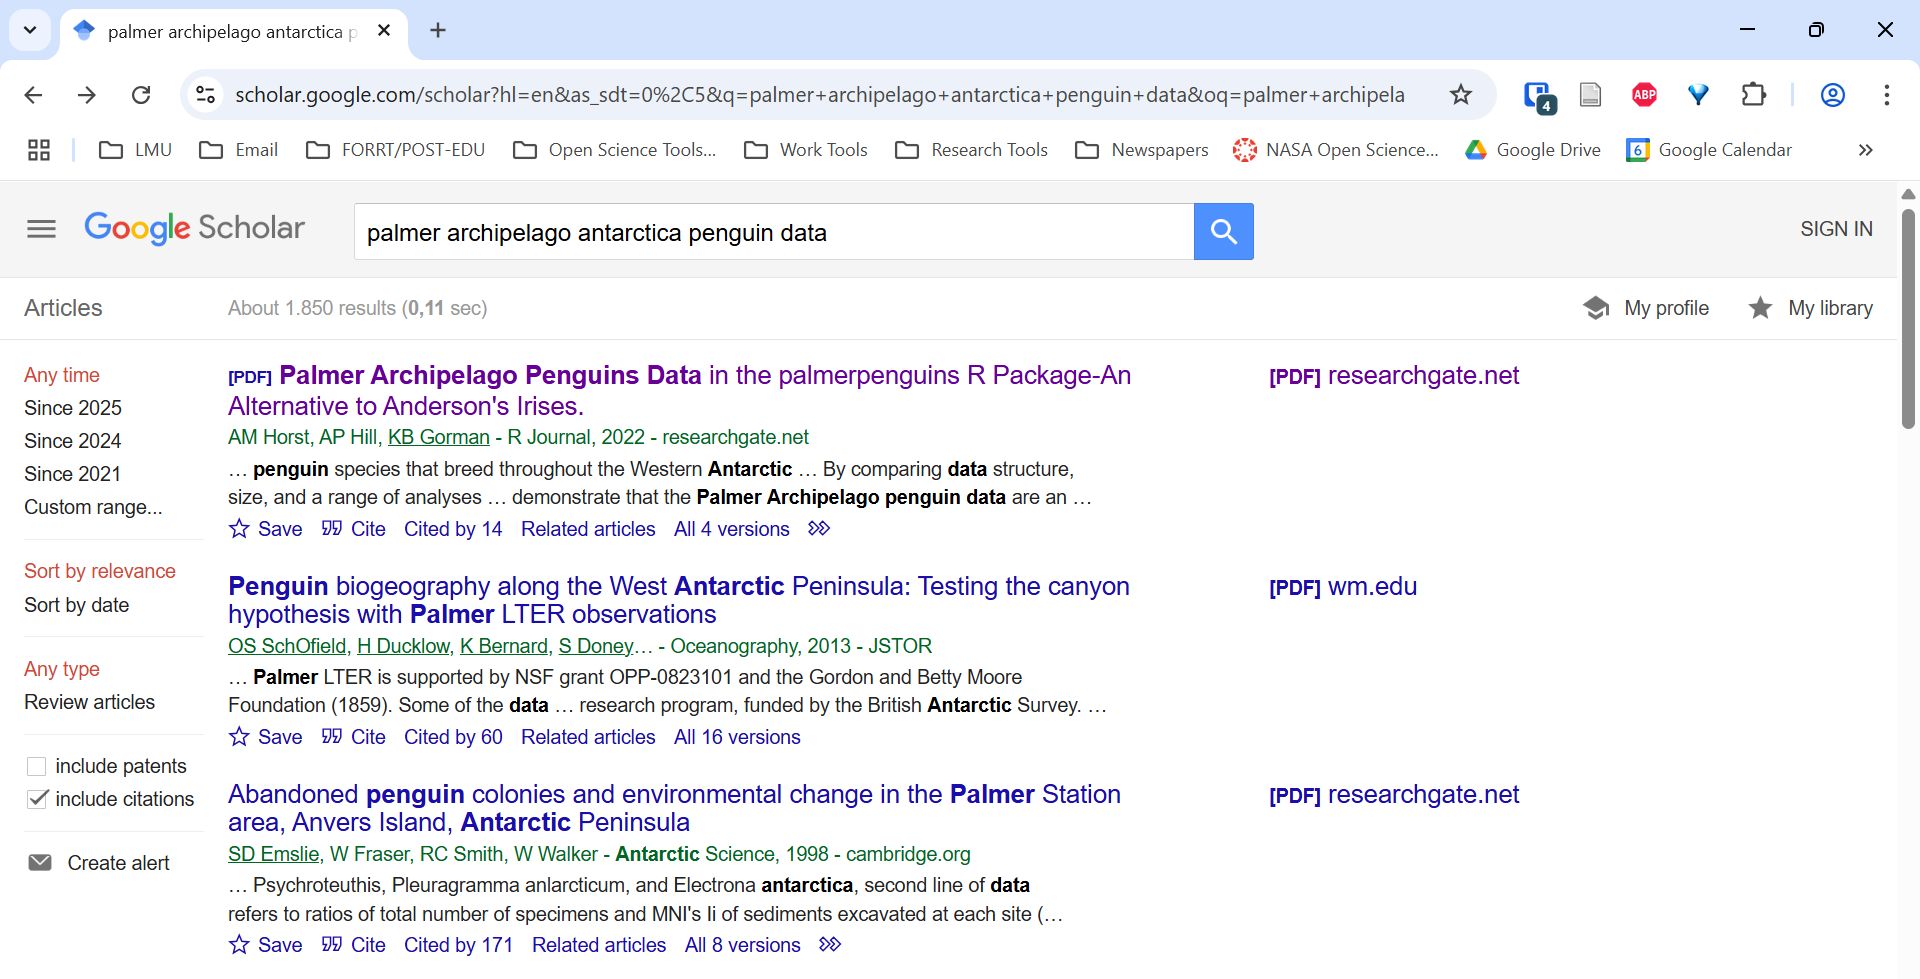Click the address bar URL
This screenshot has height=979, width=1920.
[819, 95]
